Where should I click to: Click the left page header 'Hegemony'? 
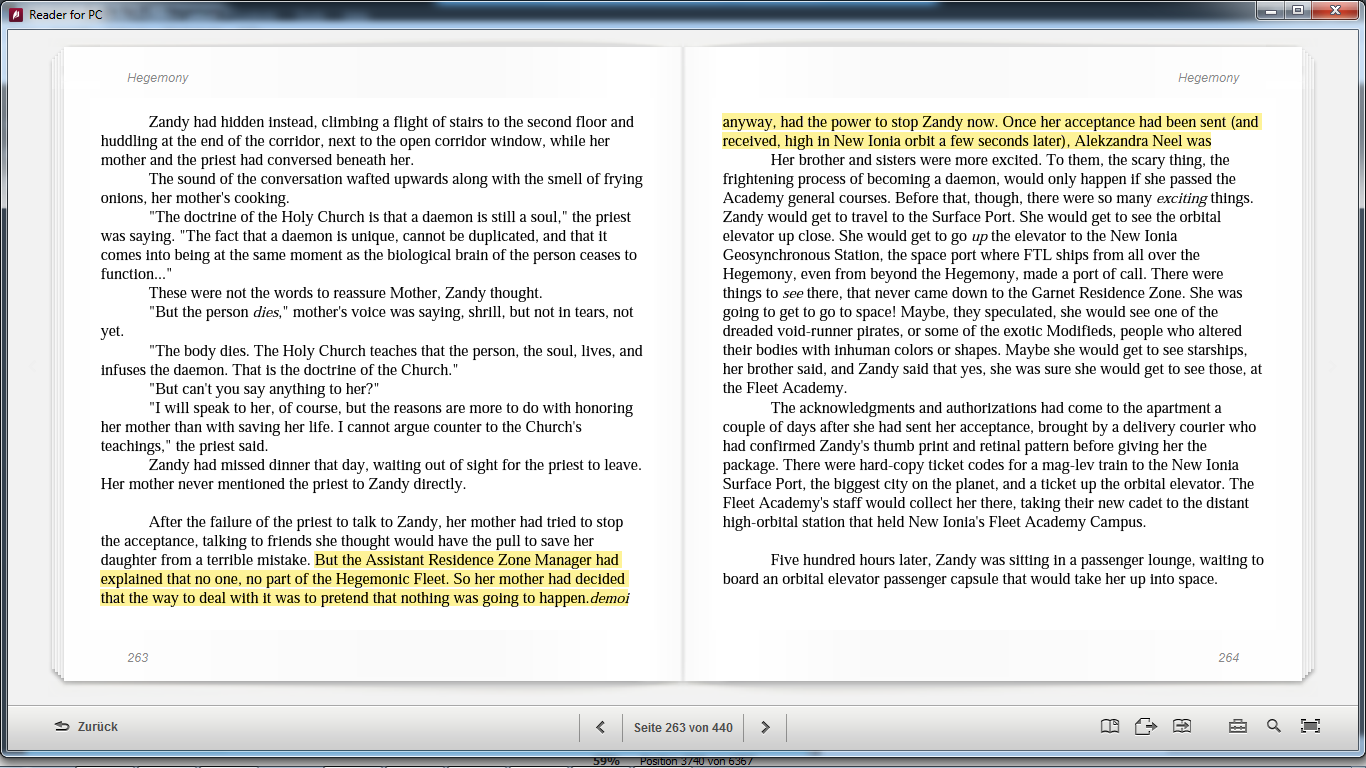click(x=158, y=77)
